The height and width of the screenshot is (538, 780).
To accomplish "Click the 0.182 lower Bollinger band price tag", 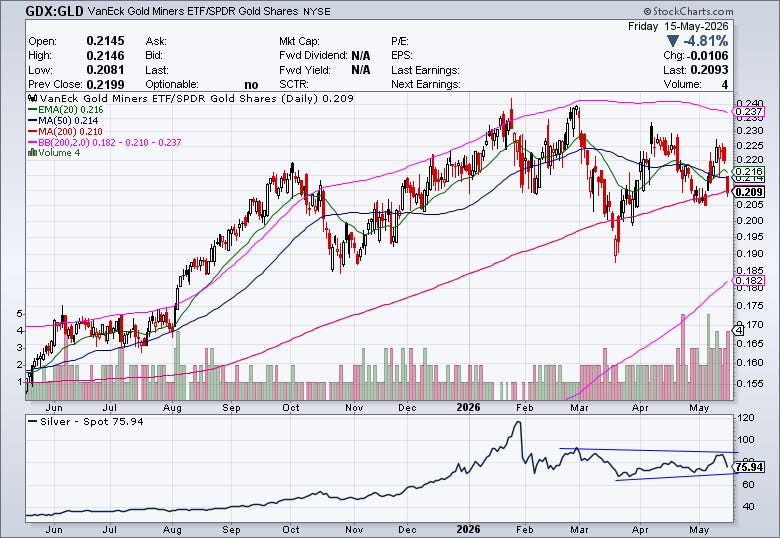I will pos(749,280).
